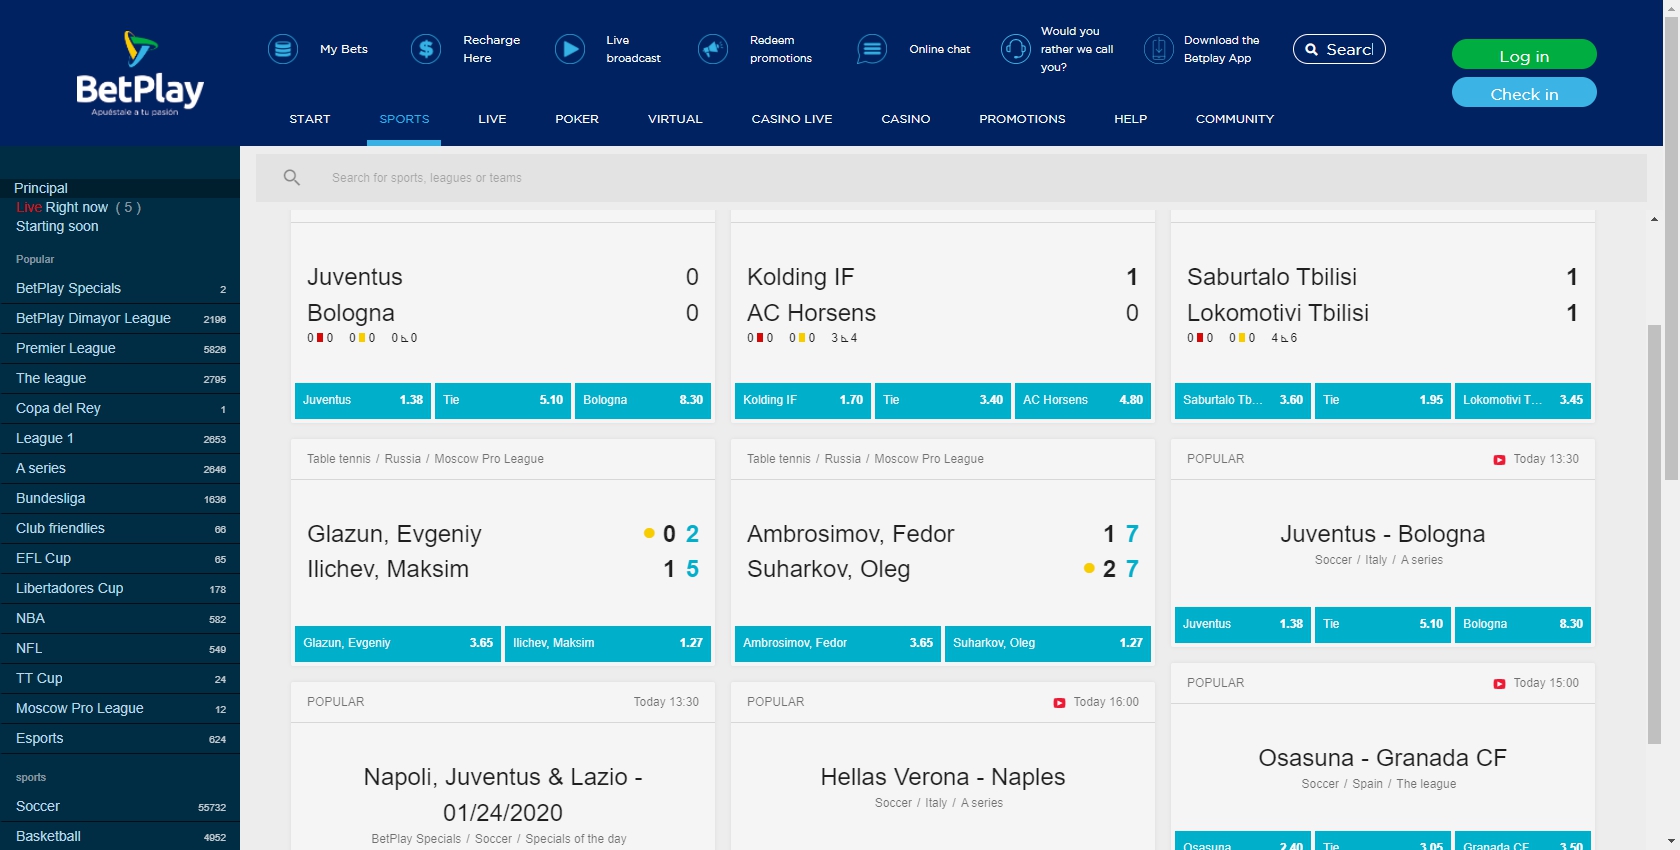1680x850 pixels.
Task: Switch to the LIVE tab
Action: (x=492, y=119)
